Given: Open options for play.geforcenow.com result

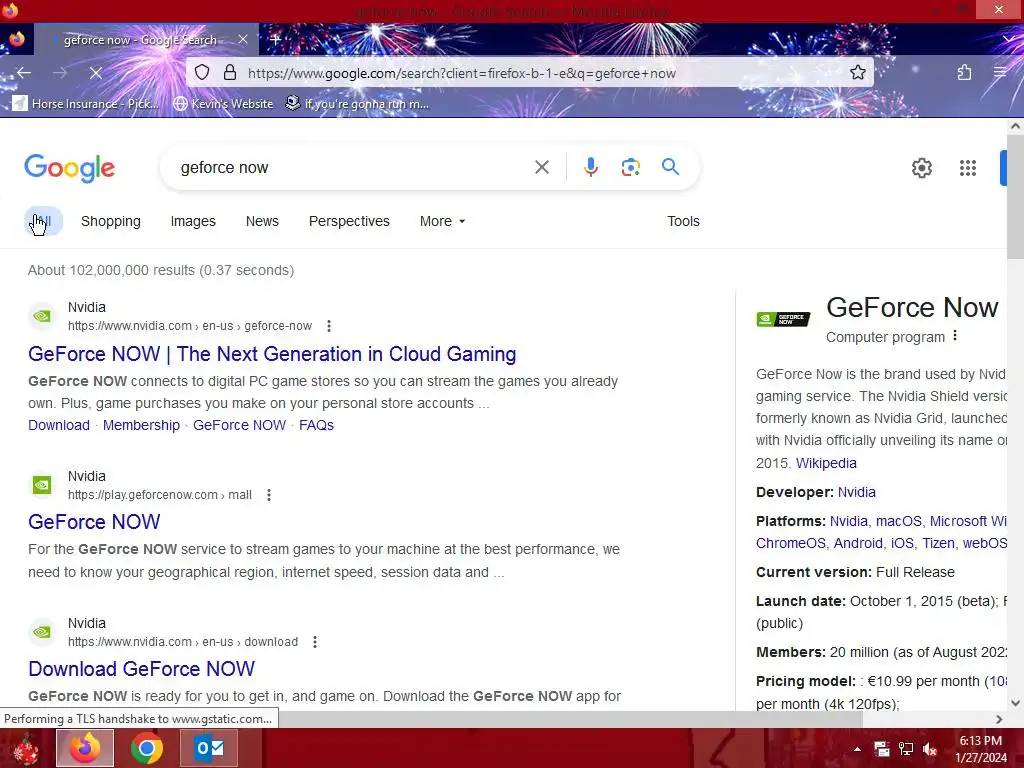Looking at the screenshot, I should click(268, 494).
